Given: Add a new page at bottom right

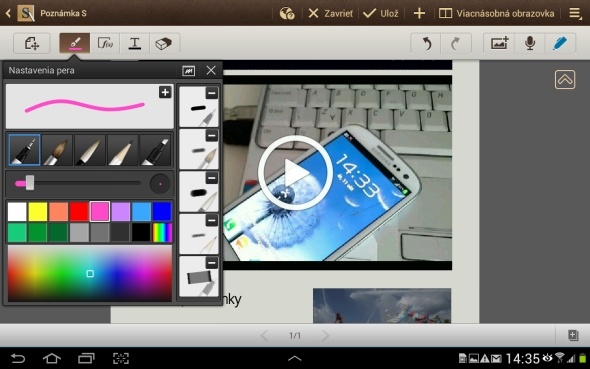Looking at the screenshot, I should 573,335.
